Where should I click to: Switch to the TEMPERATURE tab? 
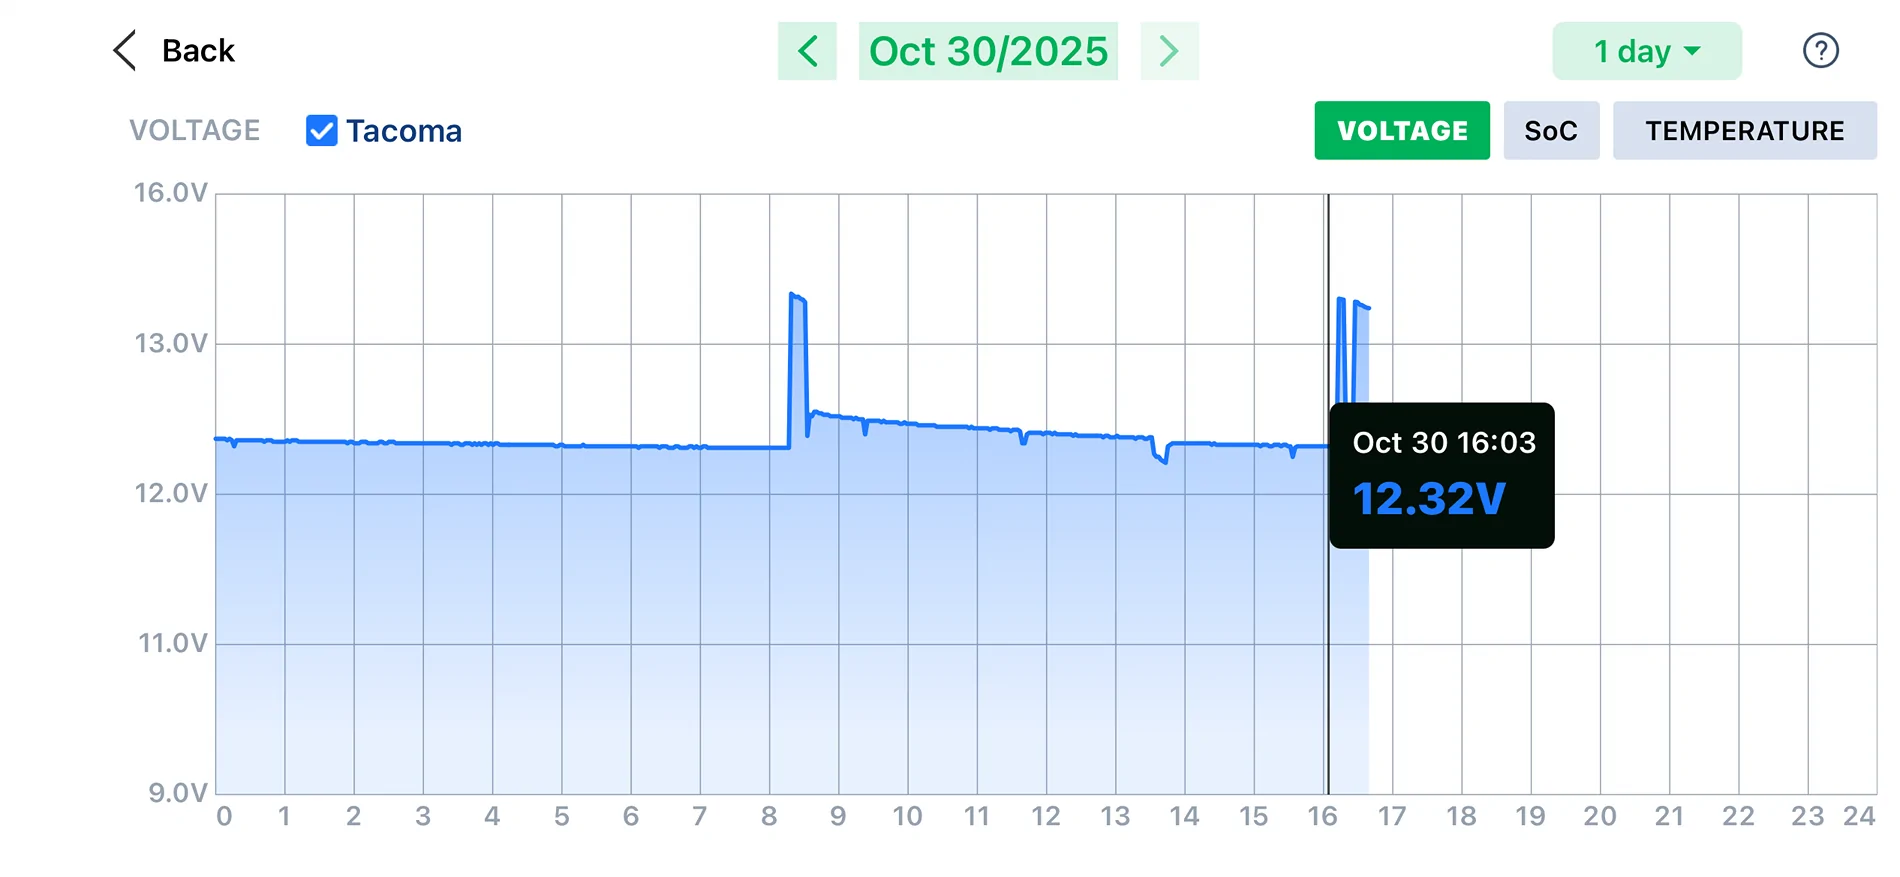tap(1744, 131)
